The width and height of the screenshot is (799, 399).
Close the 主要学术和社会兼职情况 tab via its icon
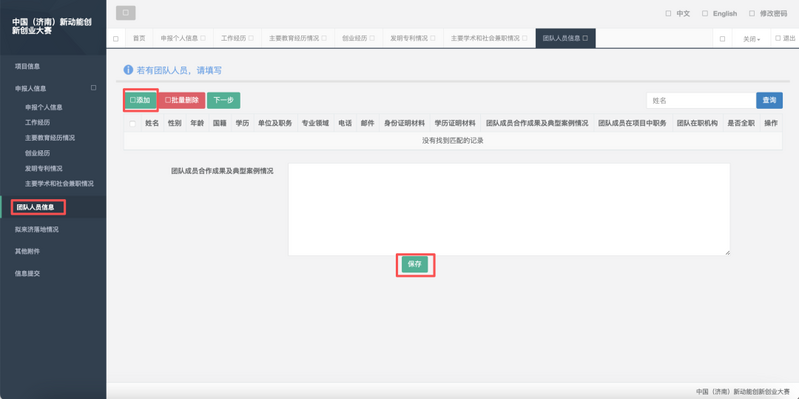(x=524, y=38)
